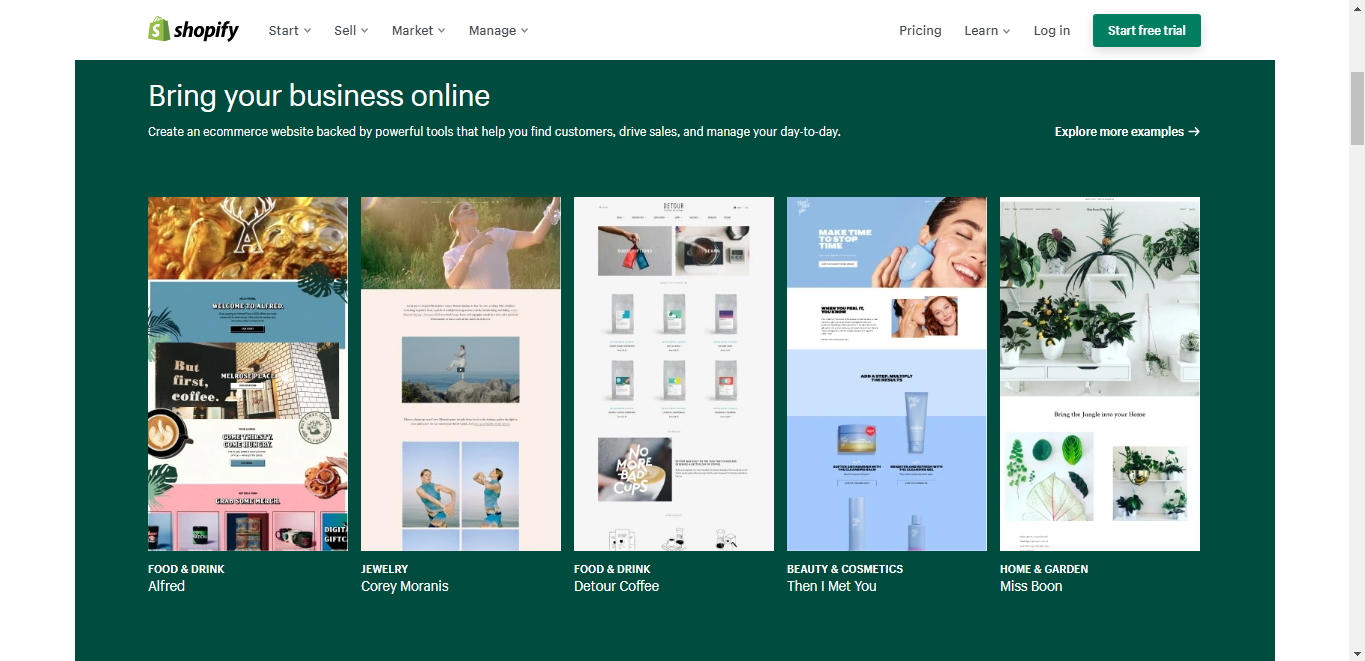Expand the Start dropdown menu
This screenshot has height=661, width=1365.
(289, 31)
